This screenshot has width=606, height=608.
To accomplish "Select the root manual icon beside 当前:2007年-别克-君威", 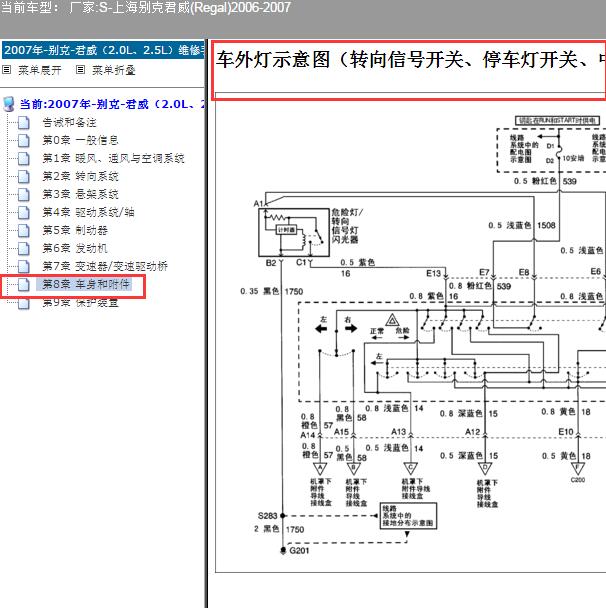I will click(x=9, y=104).
